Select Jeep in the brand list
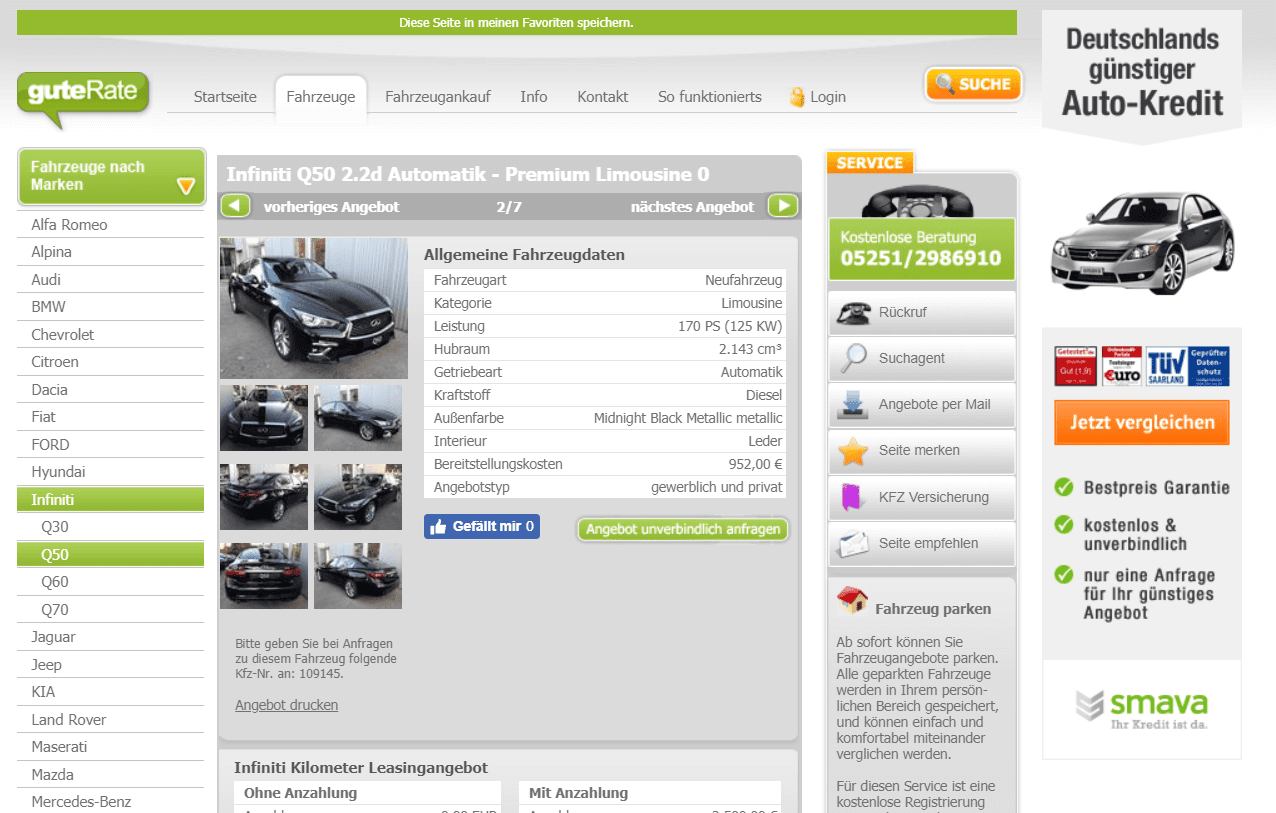This screenshot has height=813, width=1276. pyautogui.click(x=110, y=665)
